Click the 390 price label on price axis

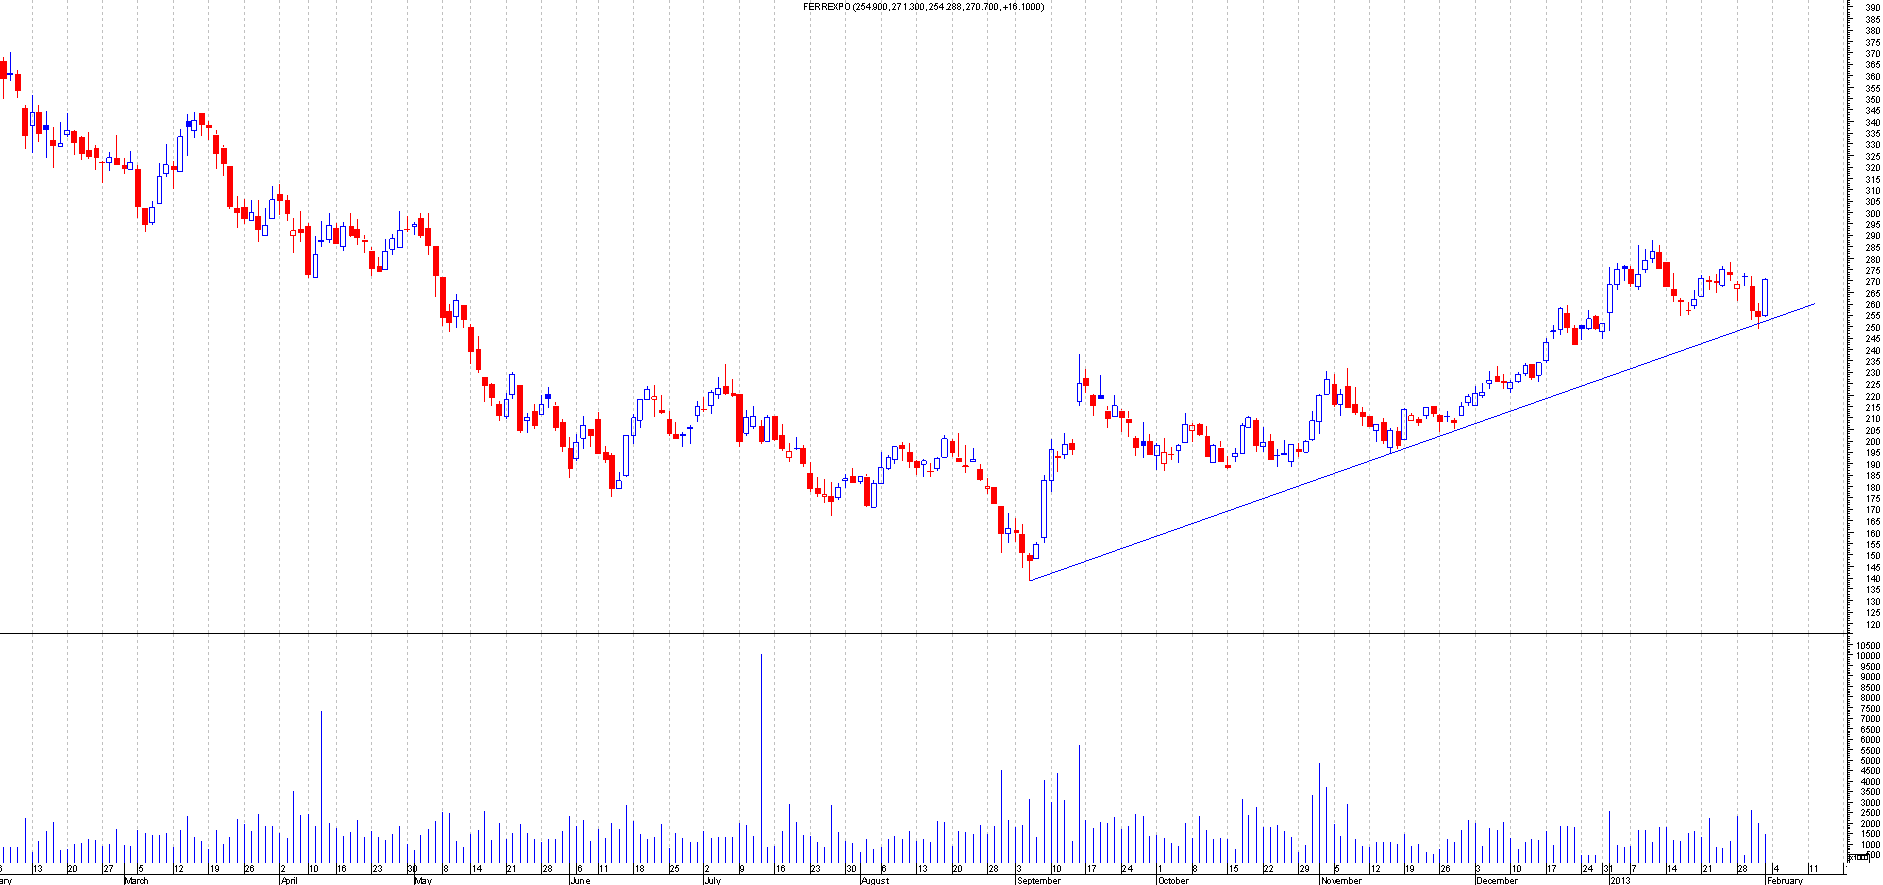[x=1872, y=8]
